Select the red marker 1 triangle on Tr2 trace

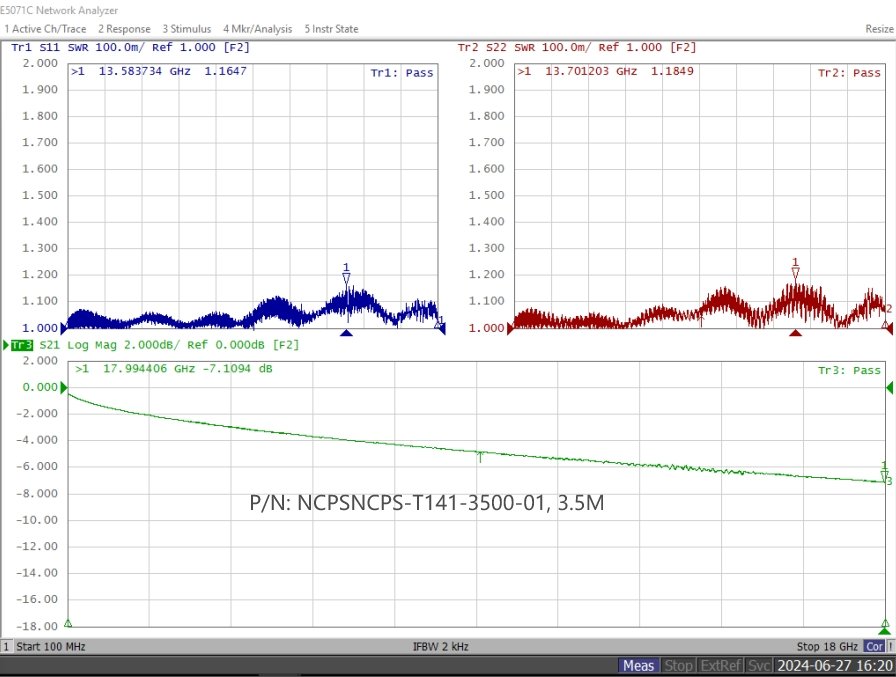click(795, 272)
